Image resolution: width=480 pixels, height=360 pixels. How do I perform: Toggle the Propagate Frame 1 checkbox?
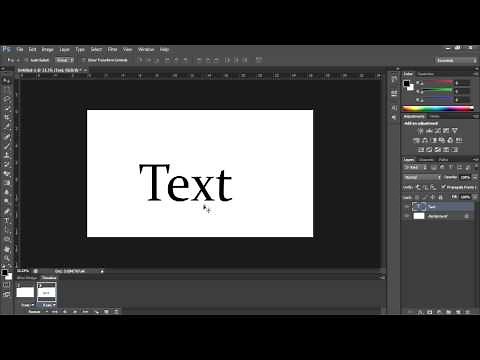[443, 187]
